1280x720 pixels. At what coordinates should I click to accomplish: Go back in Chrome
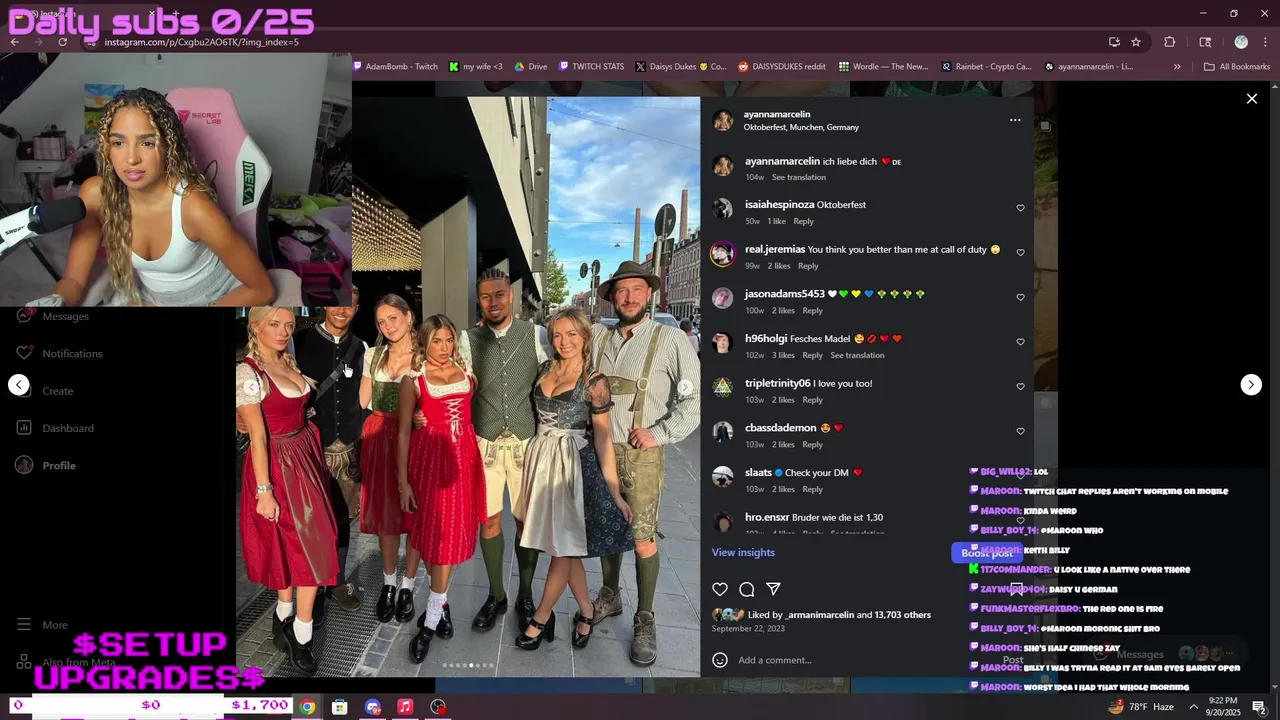click(x=14, y=42)
